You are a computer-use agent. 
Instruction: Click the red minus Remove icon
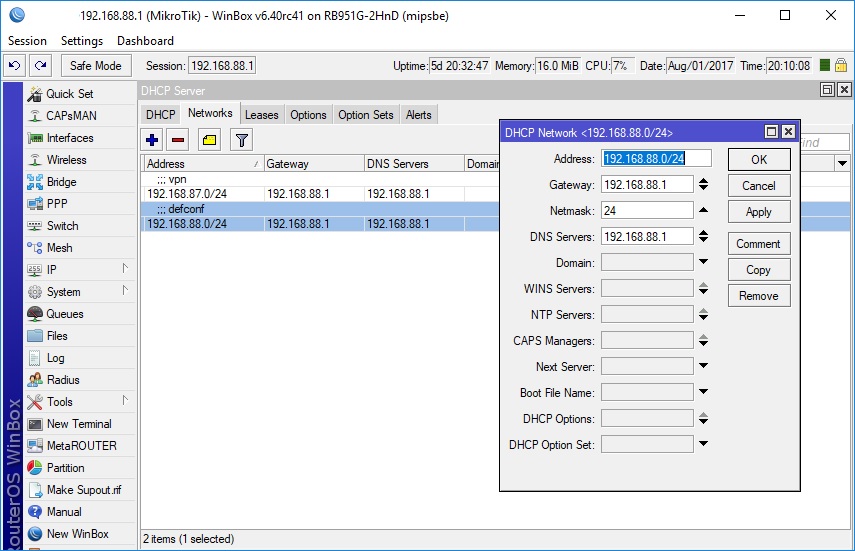point(177,140)
